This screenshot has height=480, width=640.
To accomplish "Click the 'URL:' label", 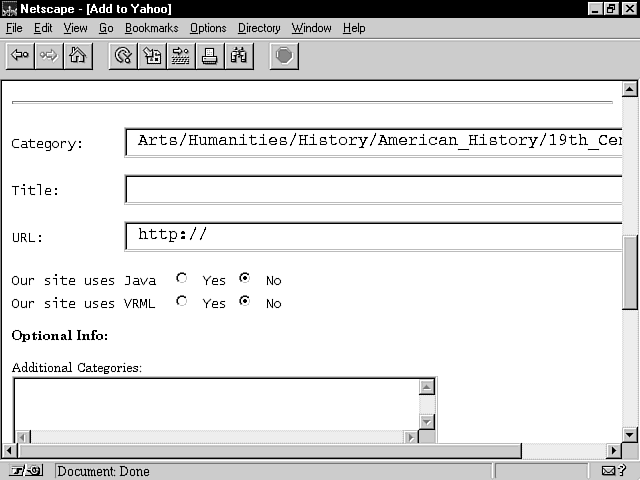I will (x=27, y=238).
